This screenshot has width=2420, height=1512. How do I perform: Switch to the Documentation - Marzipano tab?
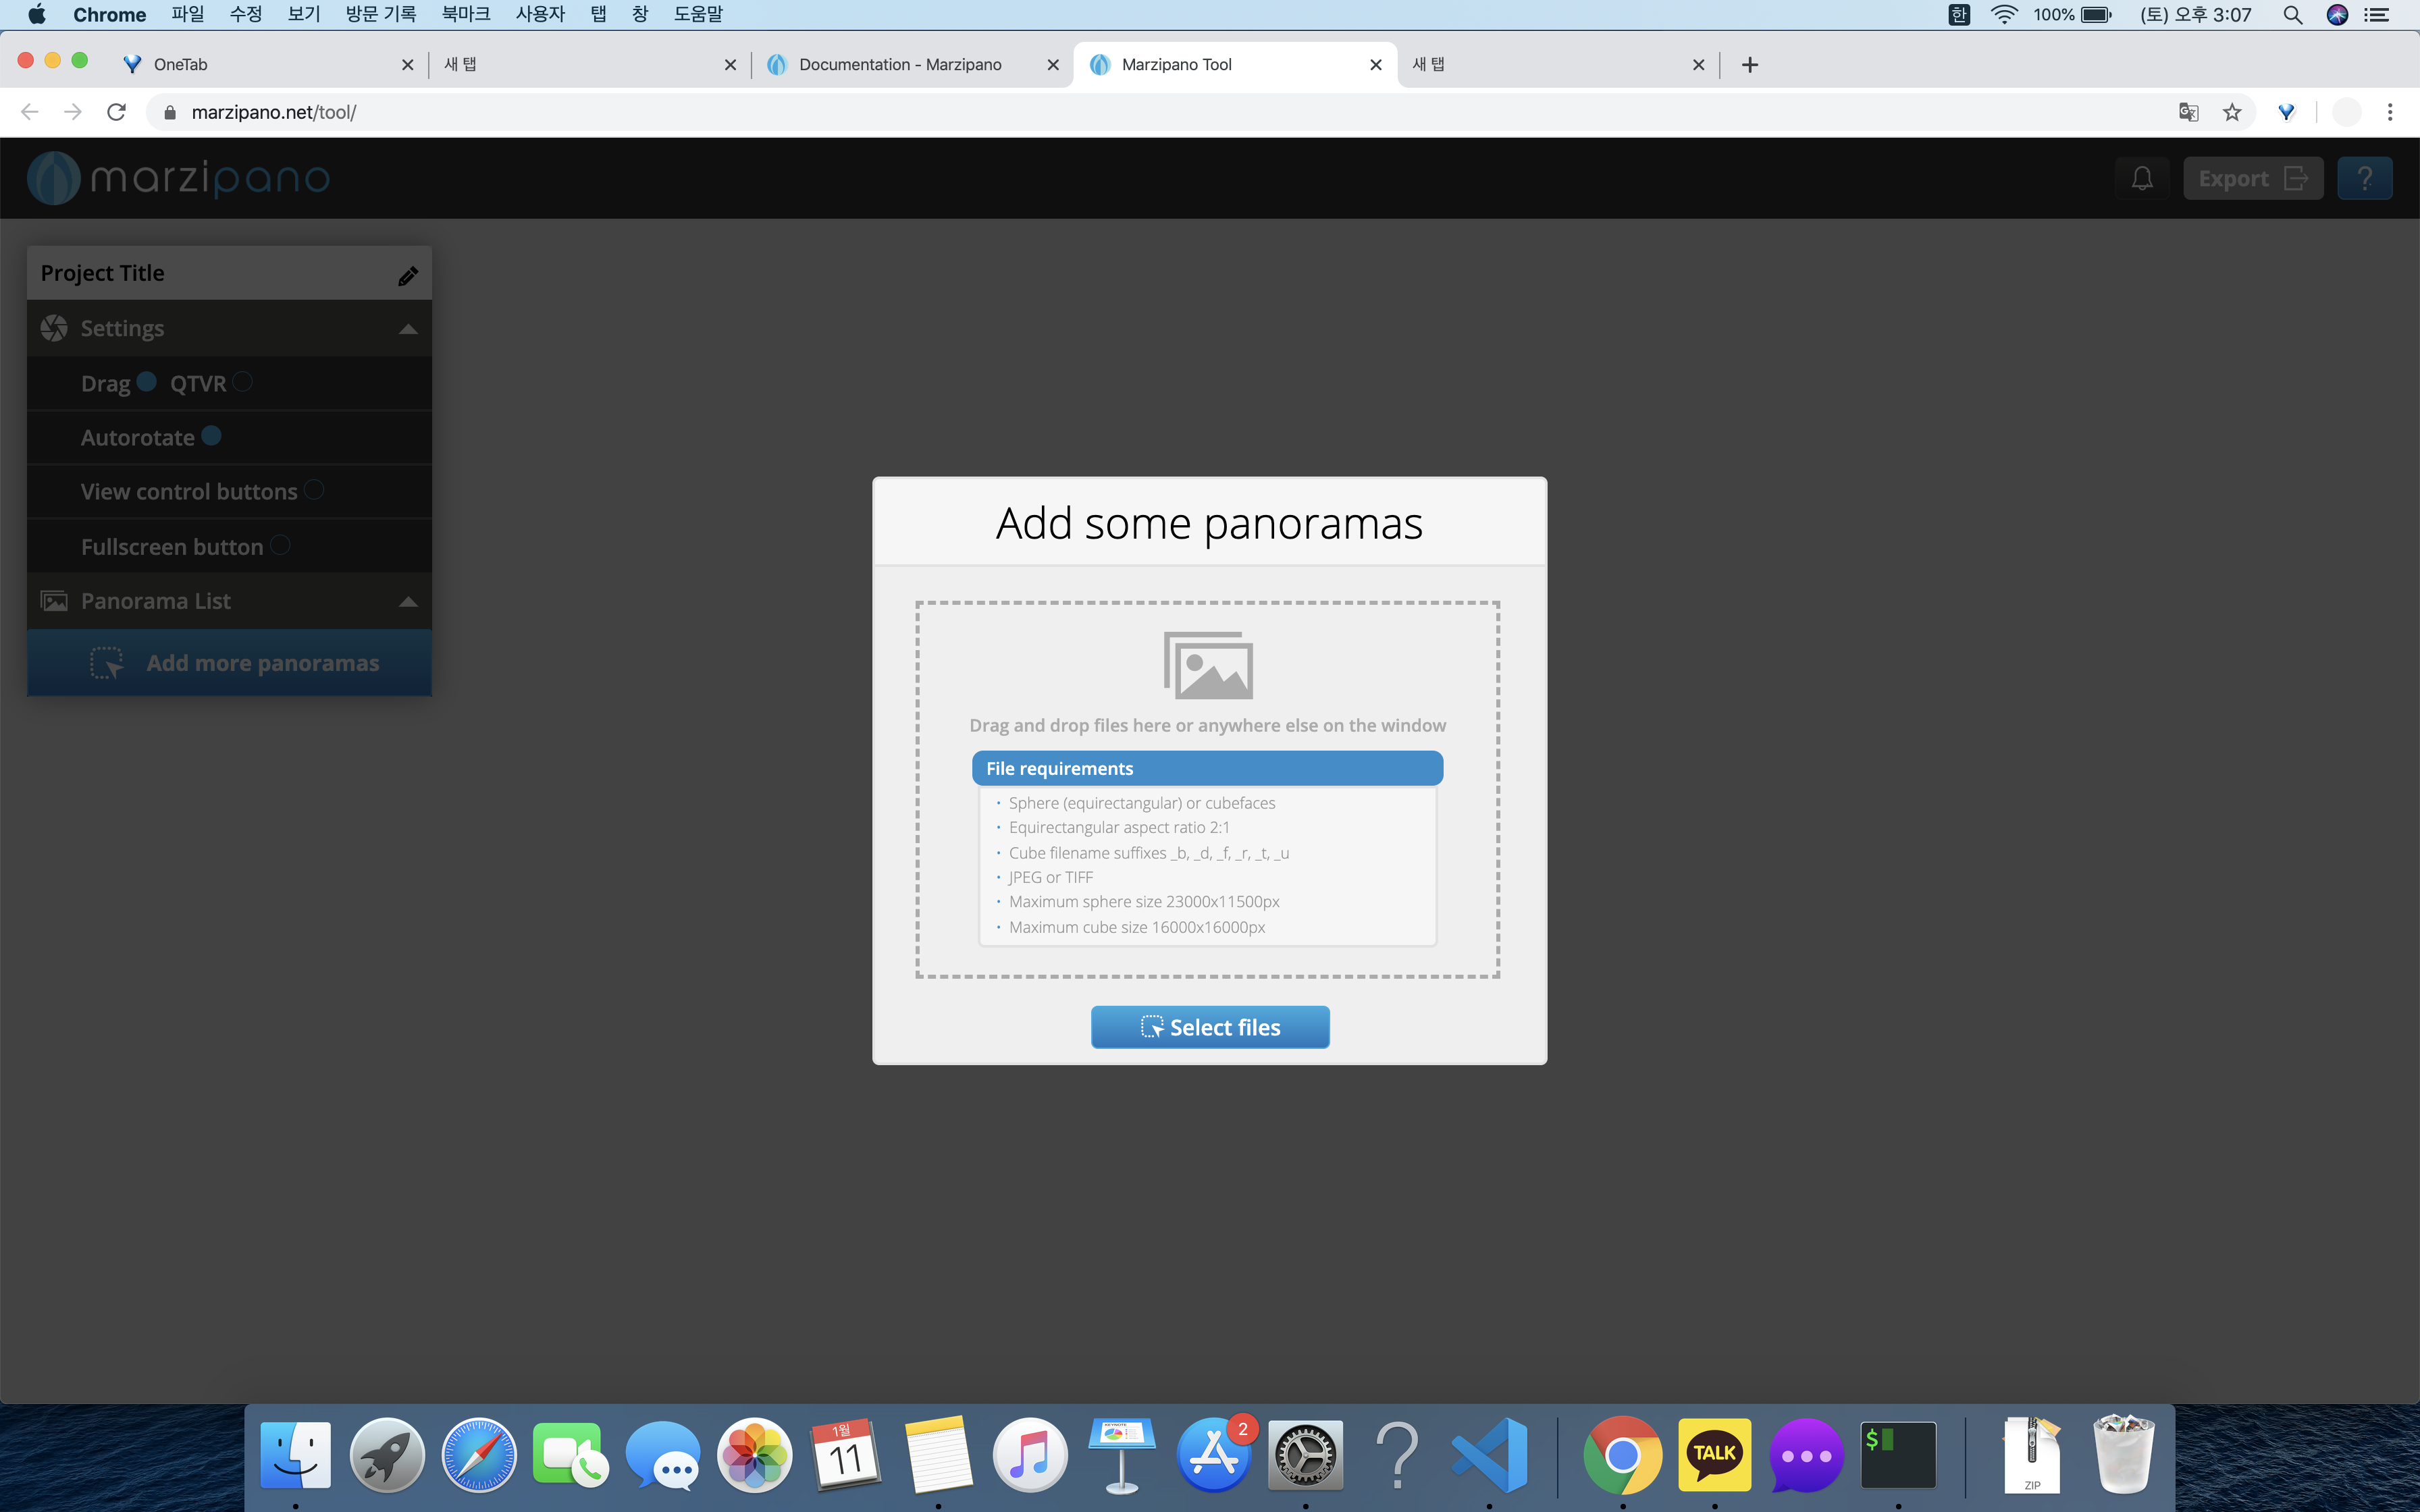click(x=900, y=65)
